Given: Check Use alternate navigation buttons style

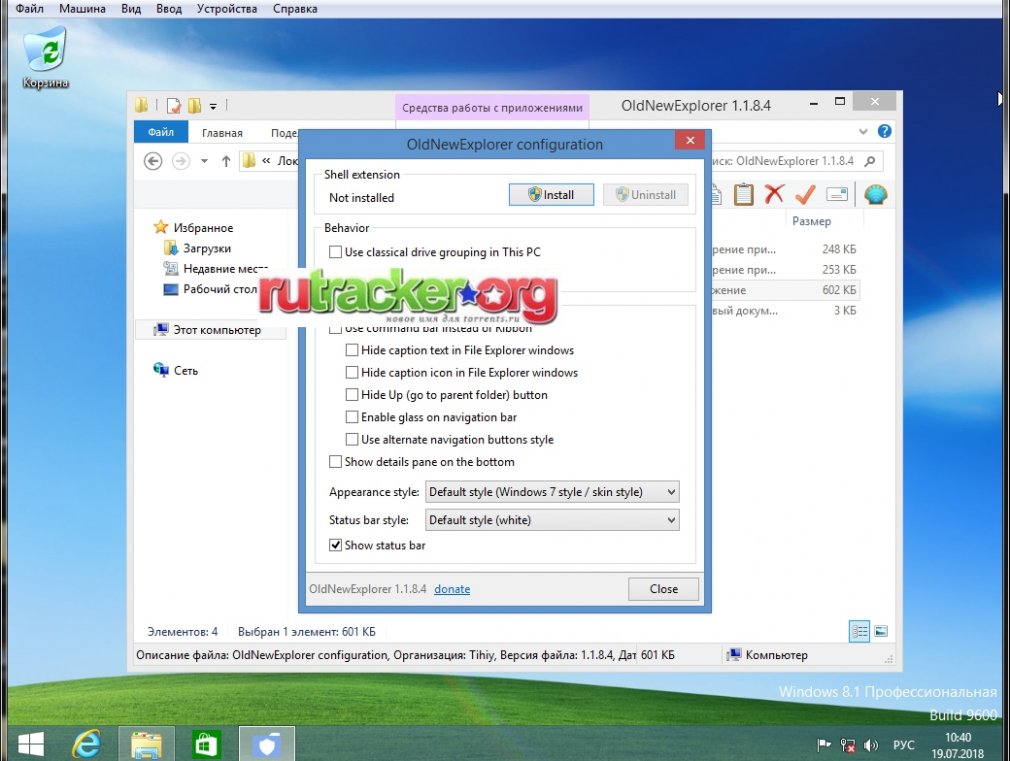Looking at the screenshot, I should coord(450,439).
